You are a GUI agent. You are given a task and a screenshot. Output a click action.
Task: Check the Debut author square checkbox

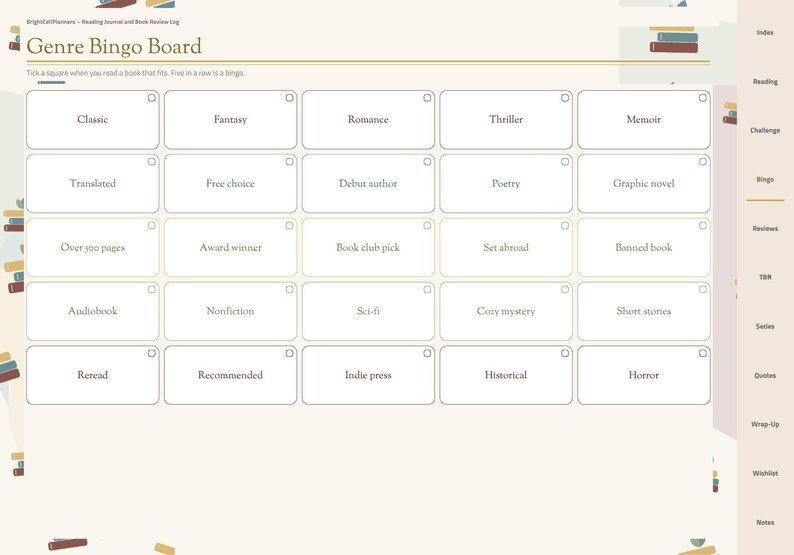pyautogui.click(x=427, y=162)
